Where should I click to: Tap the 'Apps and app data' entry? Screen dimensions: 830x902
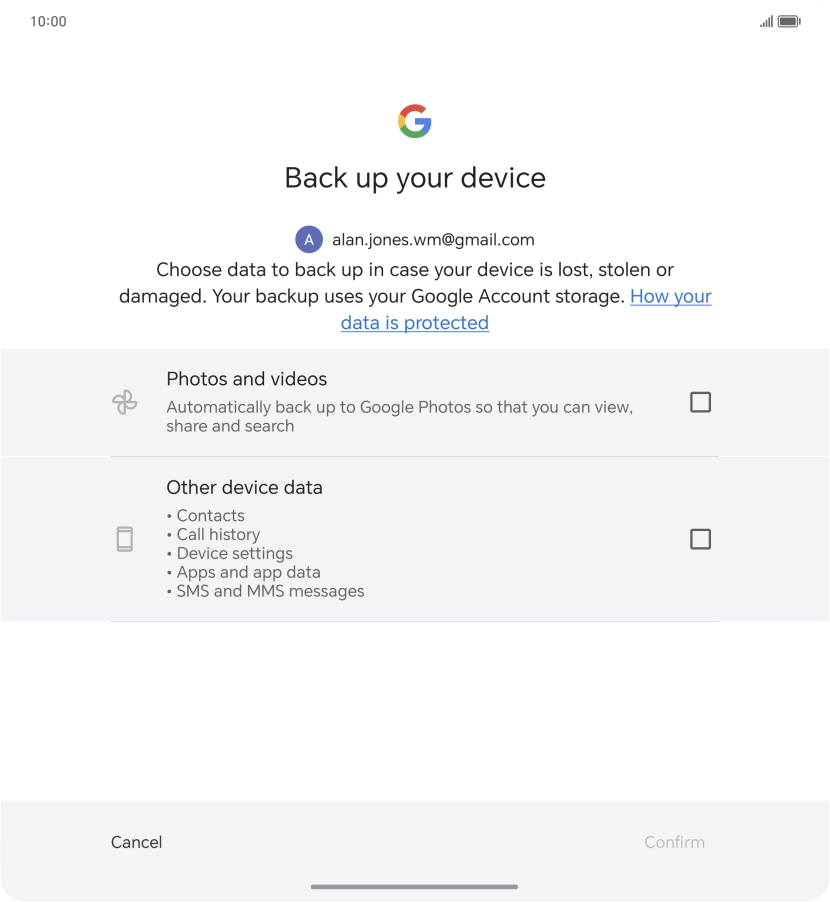pos(248,573)
